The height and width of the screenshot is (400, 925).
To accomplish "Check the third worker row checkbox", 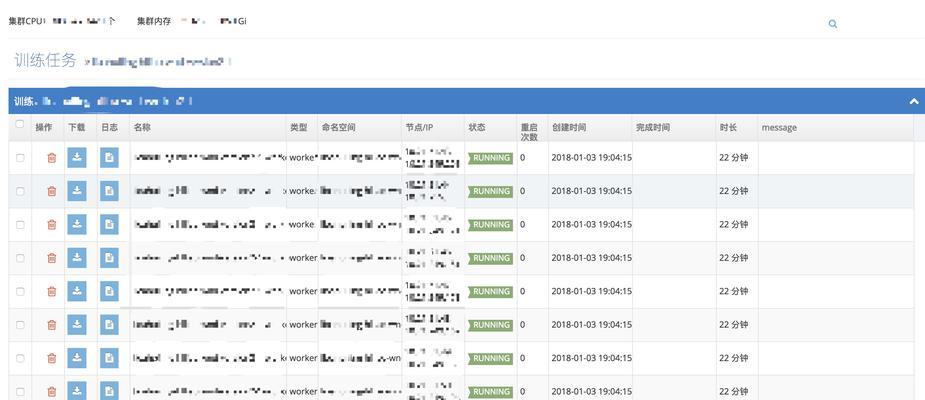I will [x=20, y=225].
